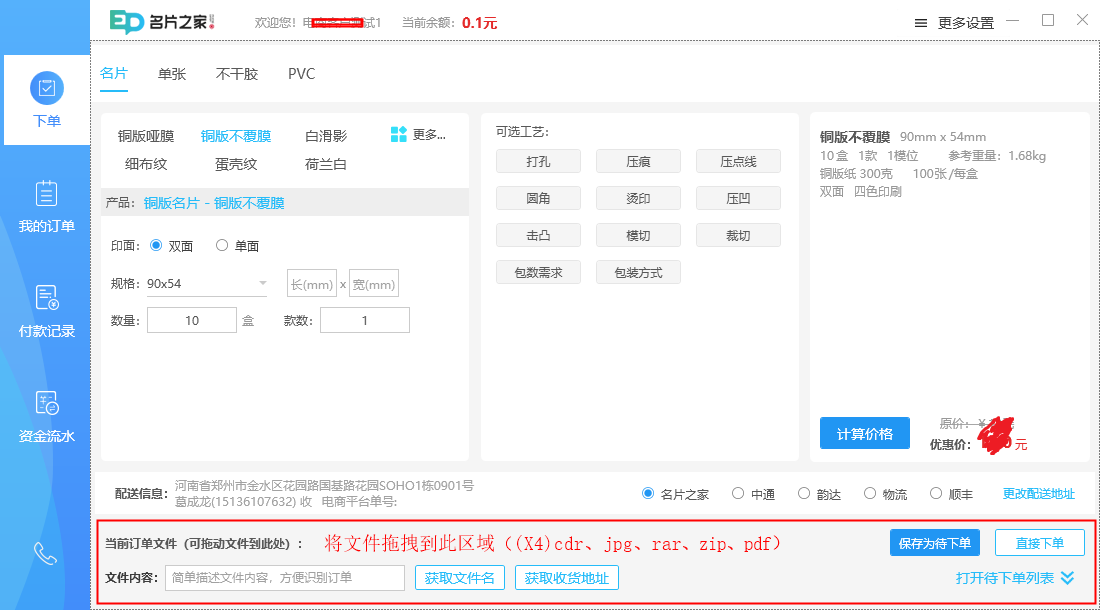Click the 更改配送地址 link

pyautogui.click(x=1038, y=494)
